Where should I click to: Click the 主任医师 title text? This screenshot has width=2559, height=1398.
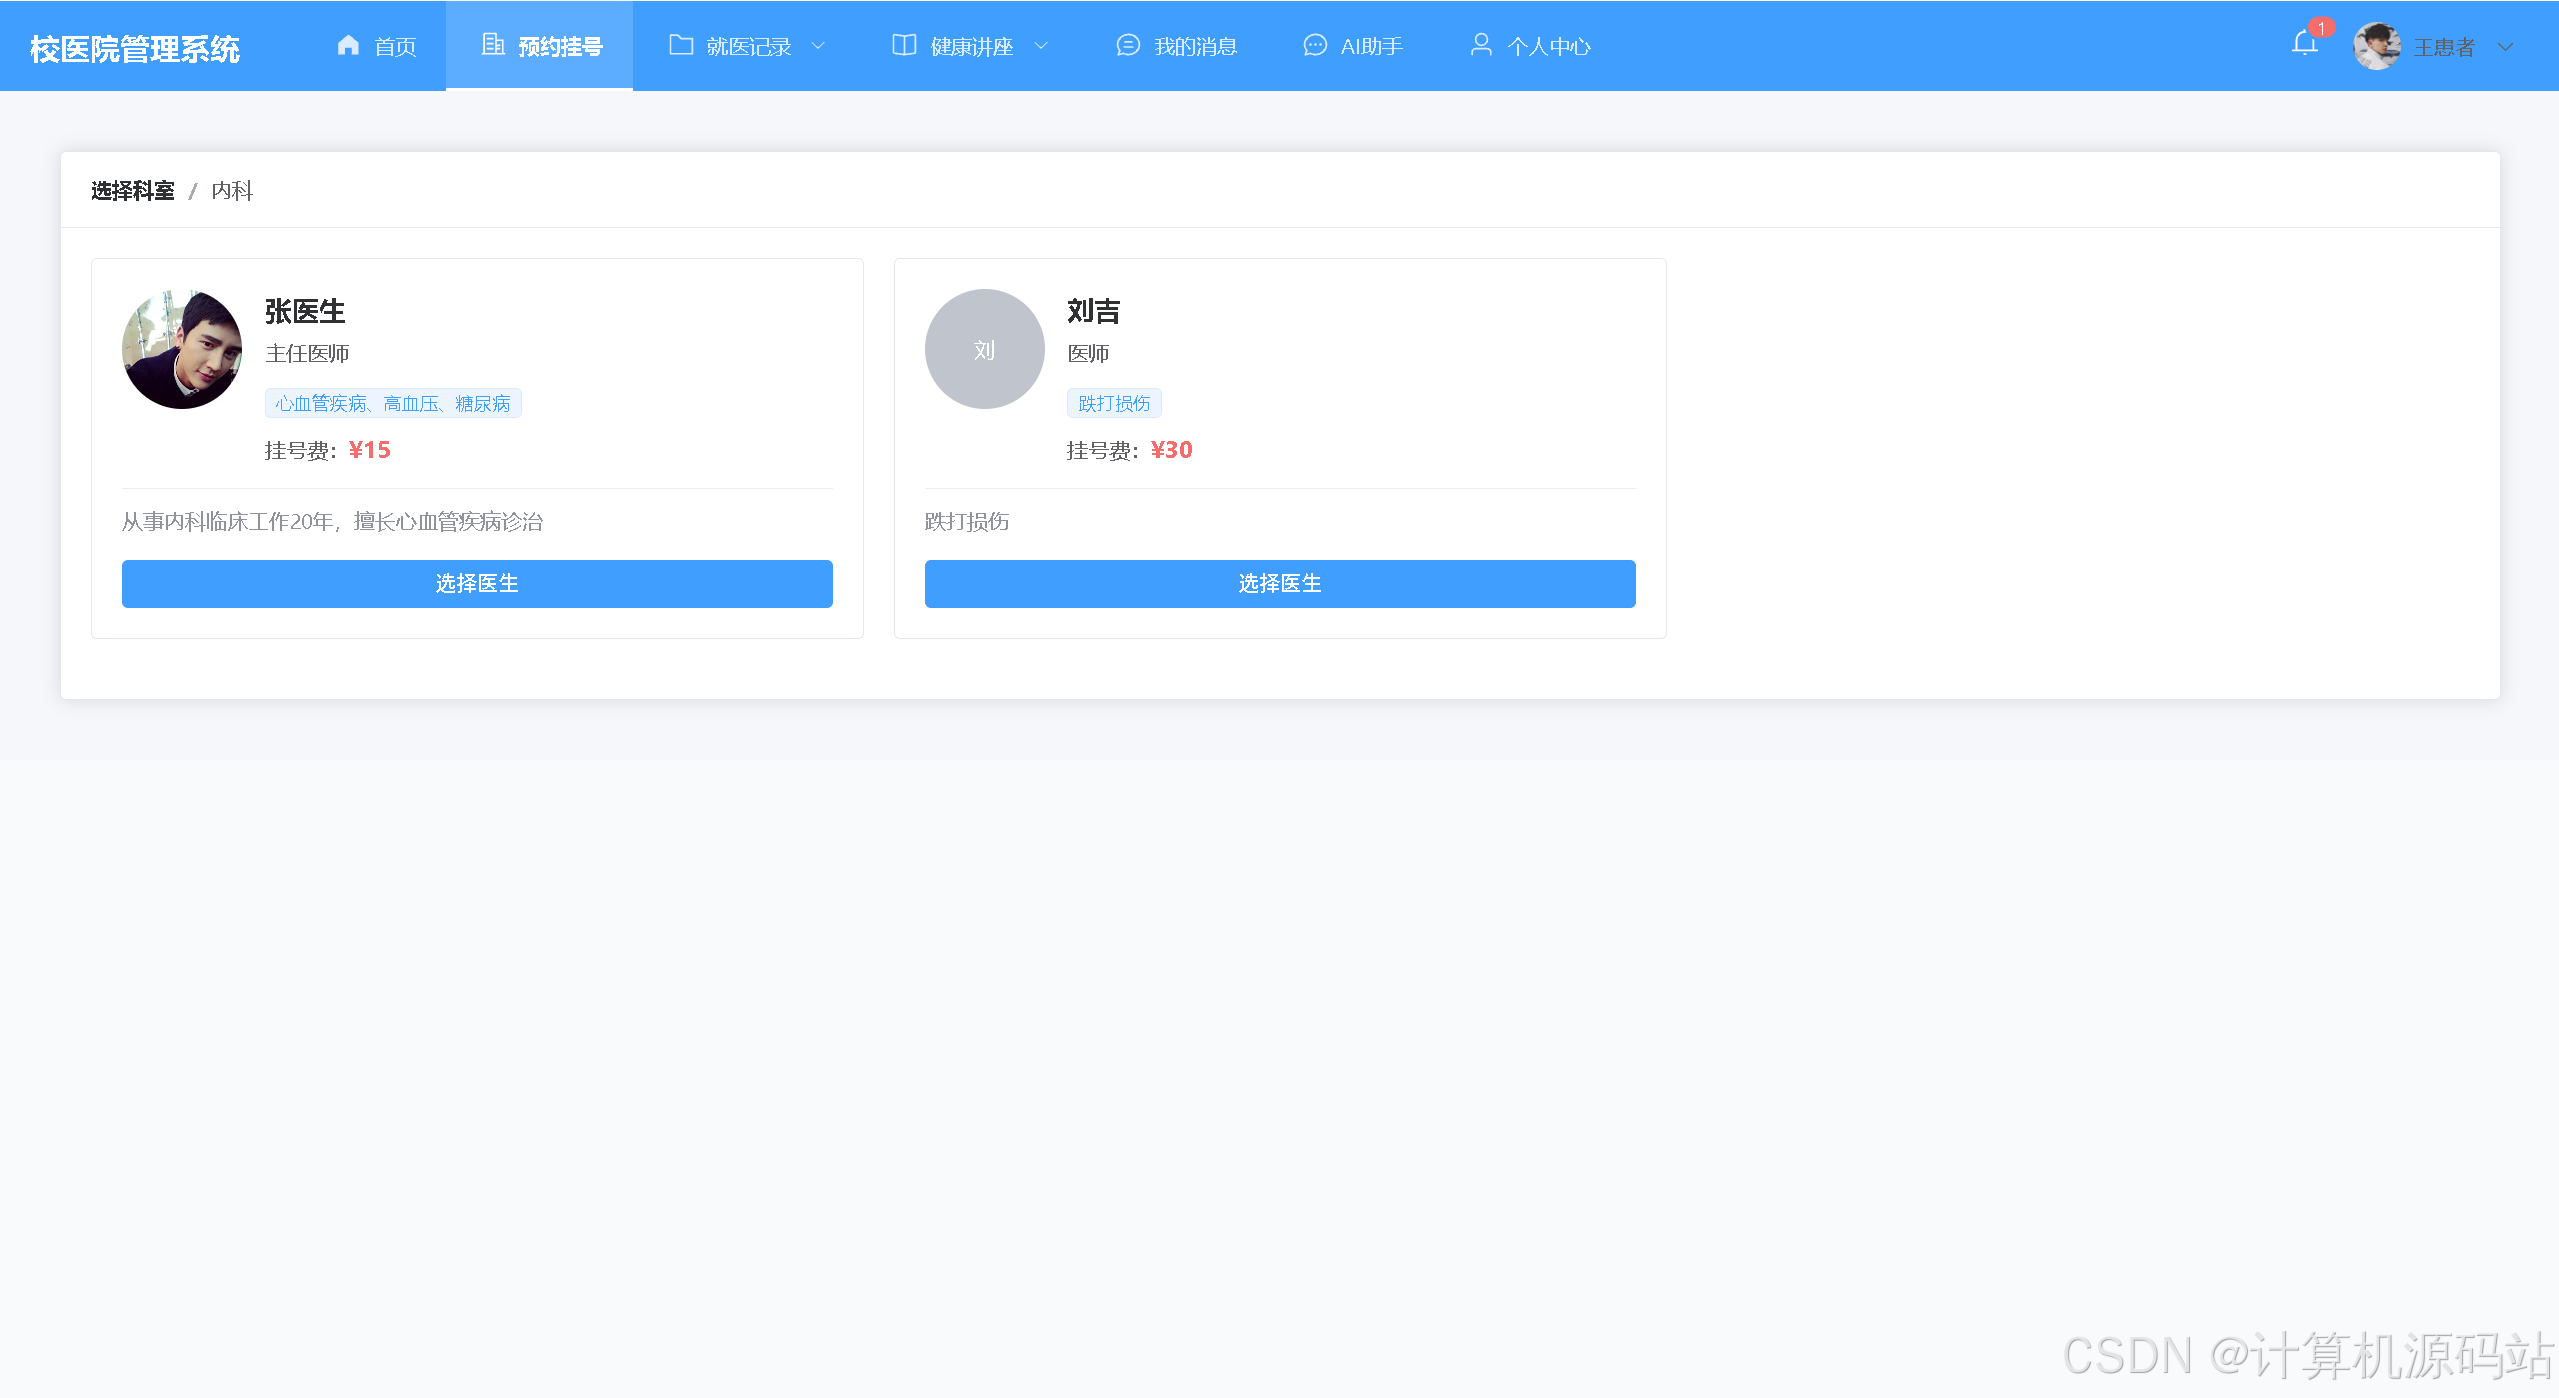tap(307, 354)
